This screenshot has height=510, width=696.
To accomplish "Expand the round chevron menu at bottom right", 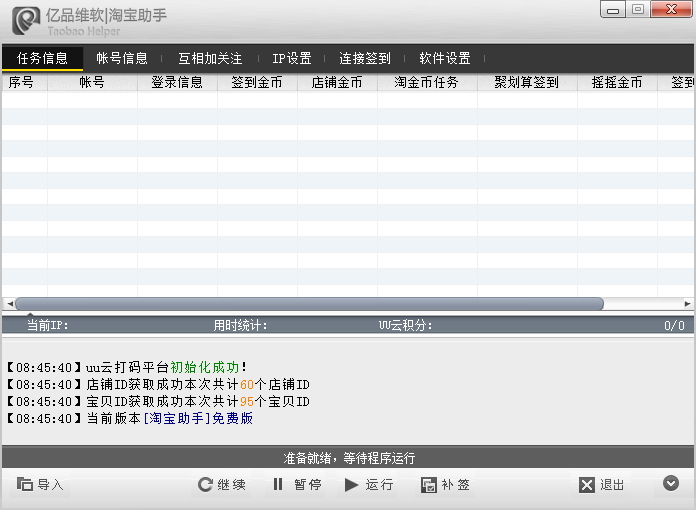I will [x=671, y=484].
